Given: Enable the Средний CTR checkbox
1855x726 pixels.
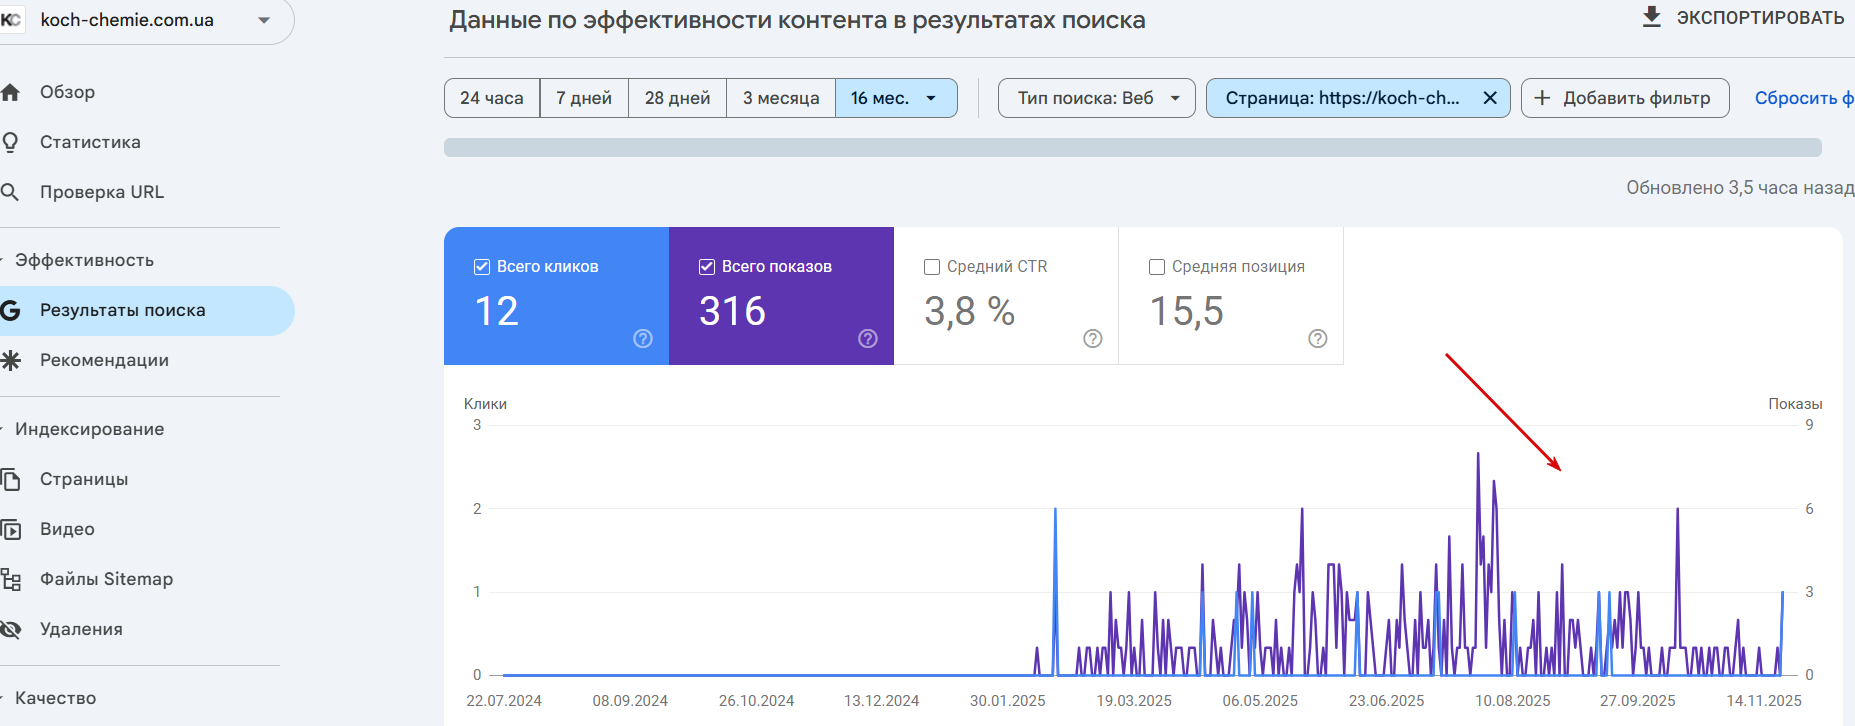Looking at the screenshot, I should 931,267.
